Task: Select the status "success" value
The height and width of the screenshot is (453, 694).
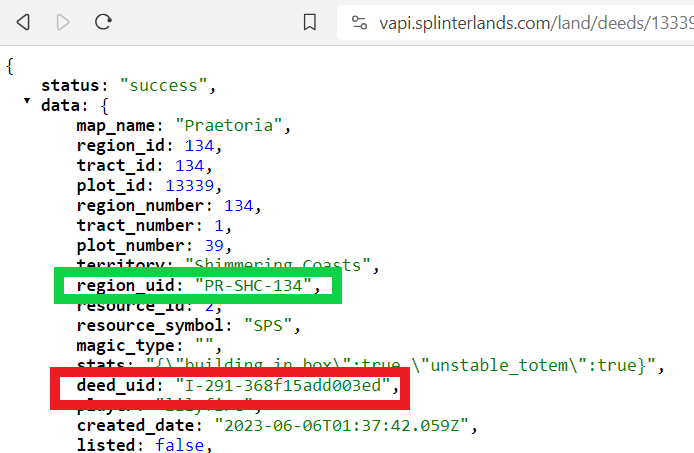Action: 163,85
